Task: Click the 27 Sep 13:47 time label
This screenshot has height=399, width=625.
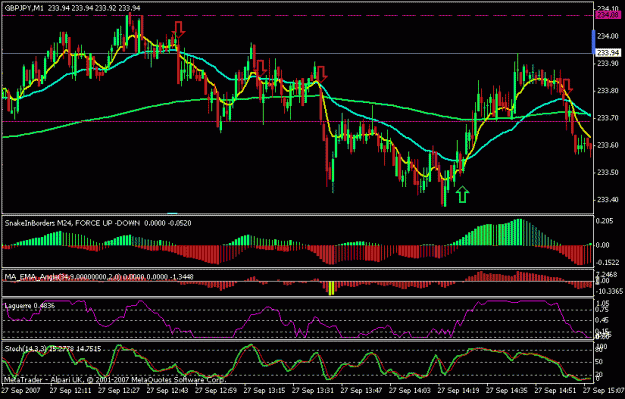Action: pos(362,390)
